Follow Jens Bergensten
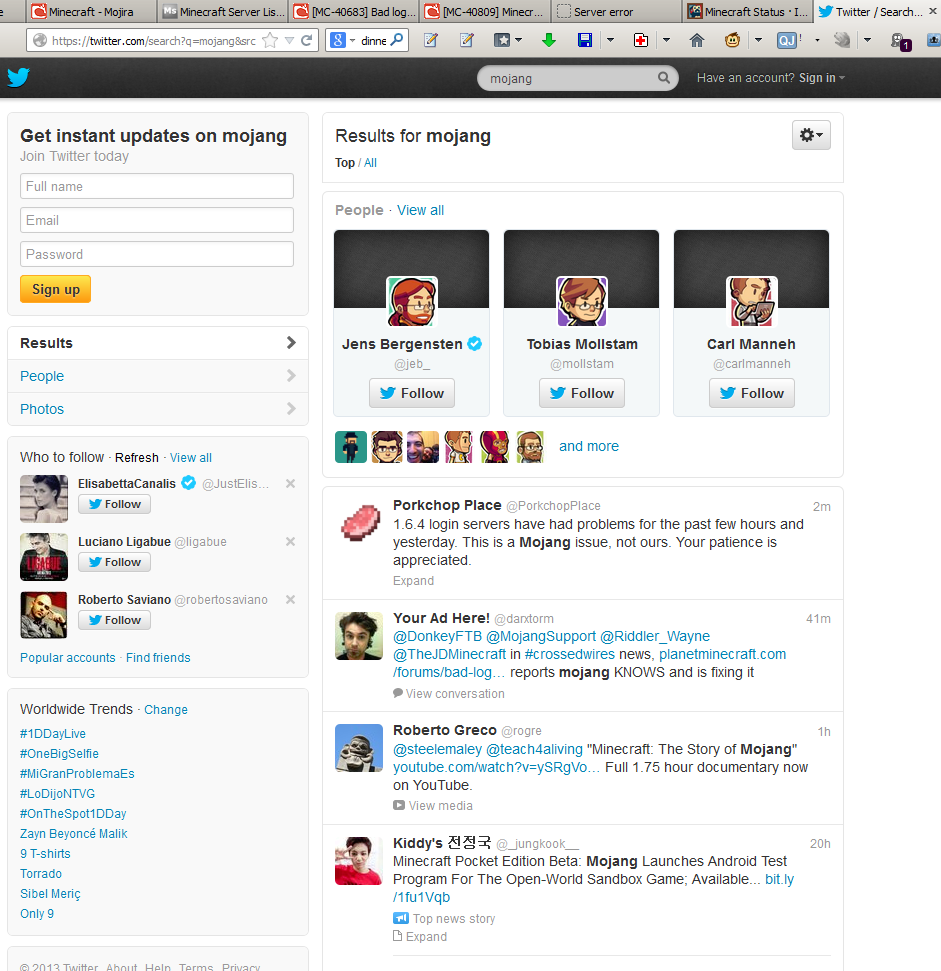 (x=412, y=393)
